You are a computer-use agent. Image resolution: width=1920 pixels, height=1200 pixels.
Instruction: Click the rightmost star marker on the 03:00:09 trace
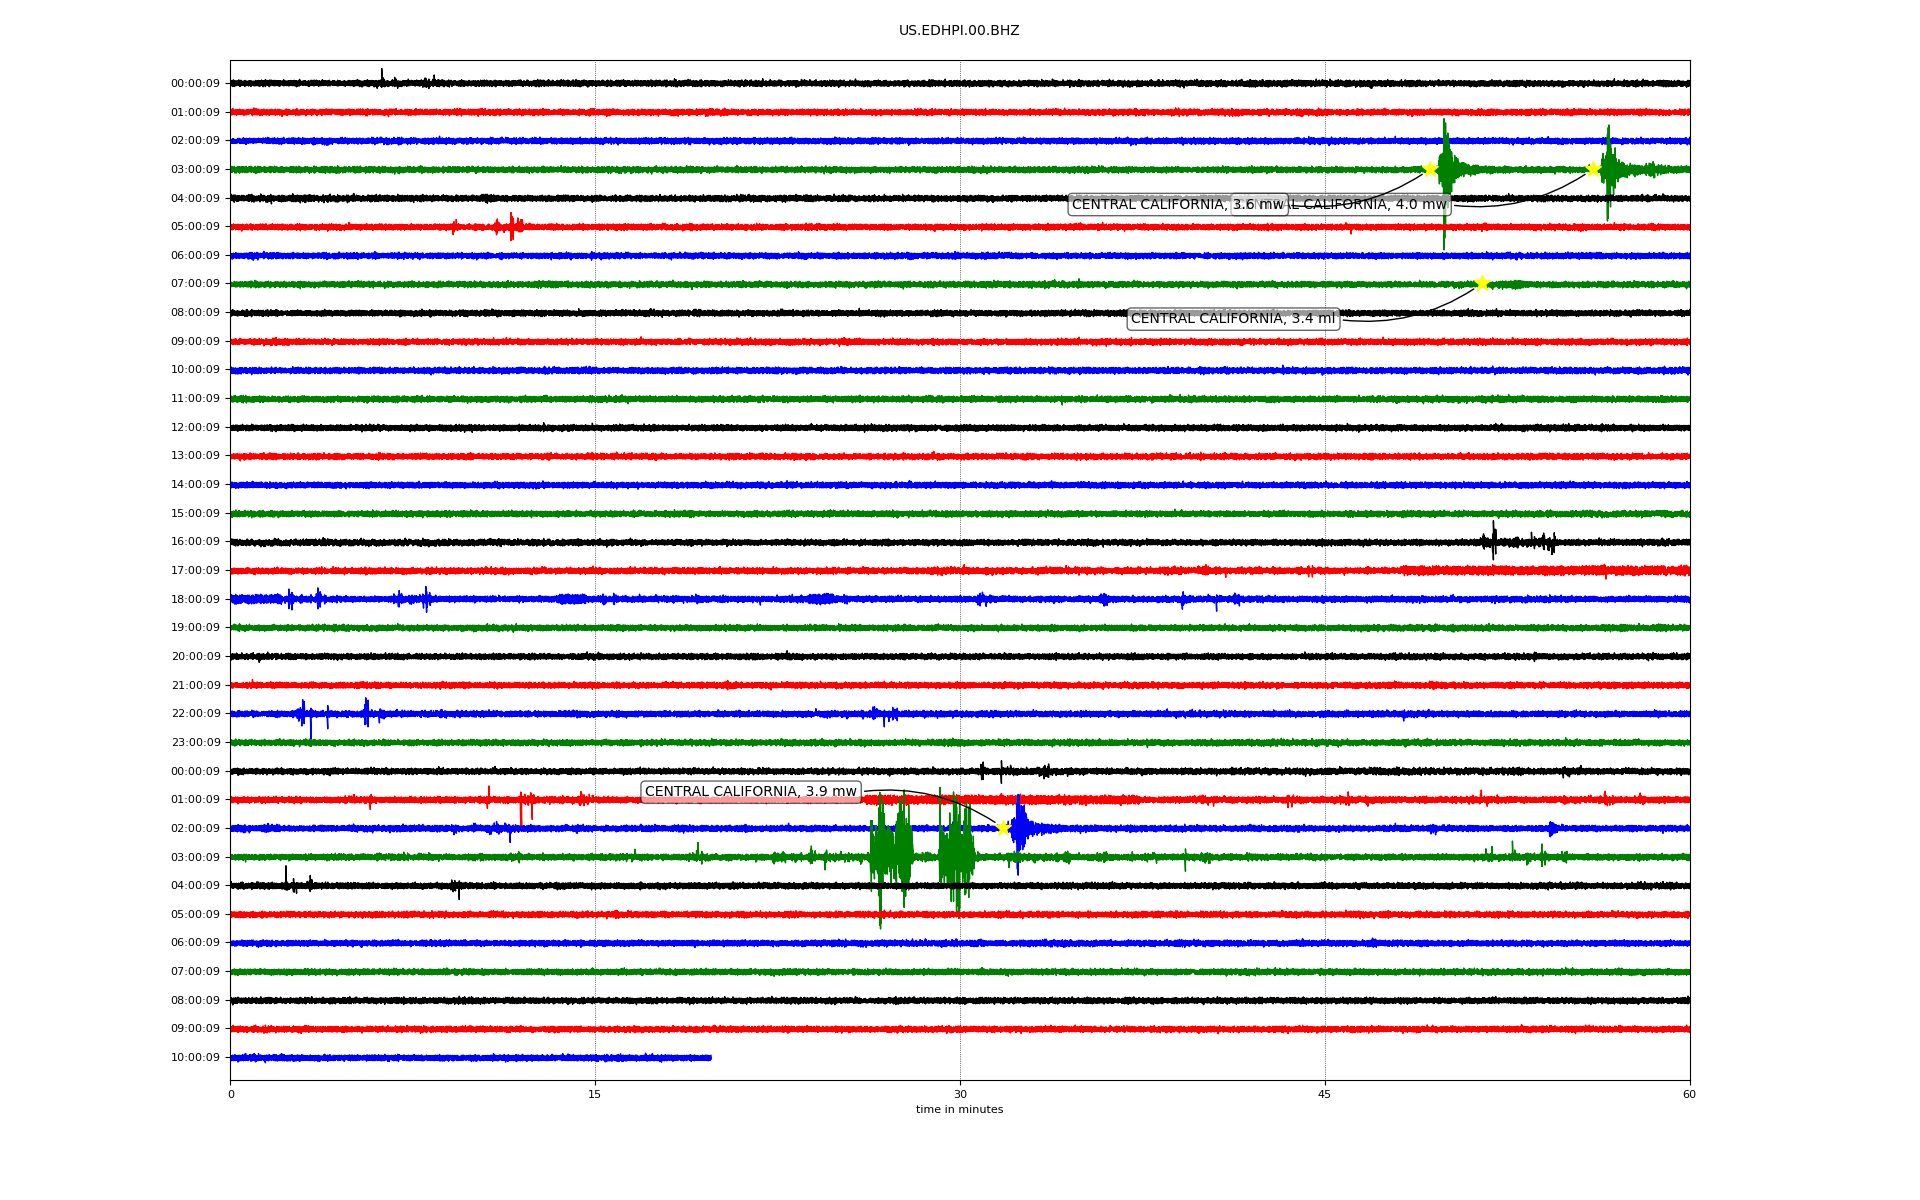pyautogui.click(x=1593, y=169)
